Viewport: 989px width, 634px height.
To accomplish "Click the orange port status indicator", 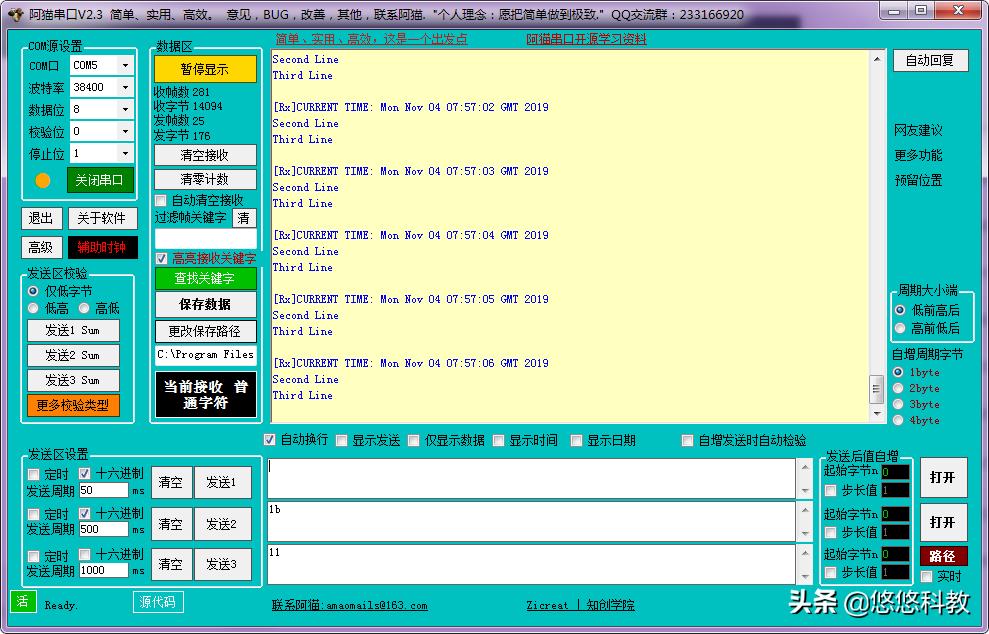I will [43, 180].
